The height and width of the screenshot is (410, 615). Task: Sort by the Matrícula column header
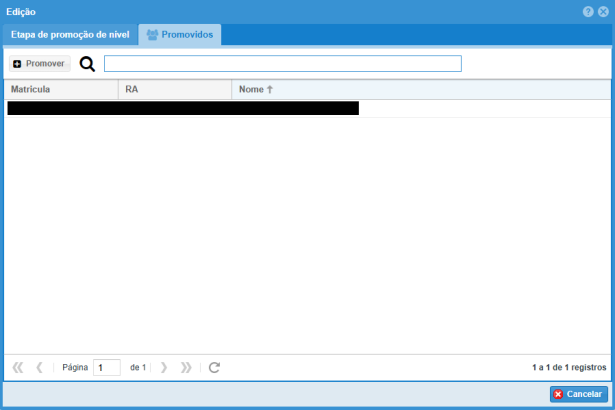point(60,89)
